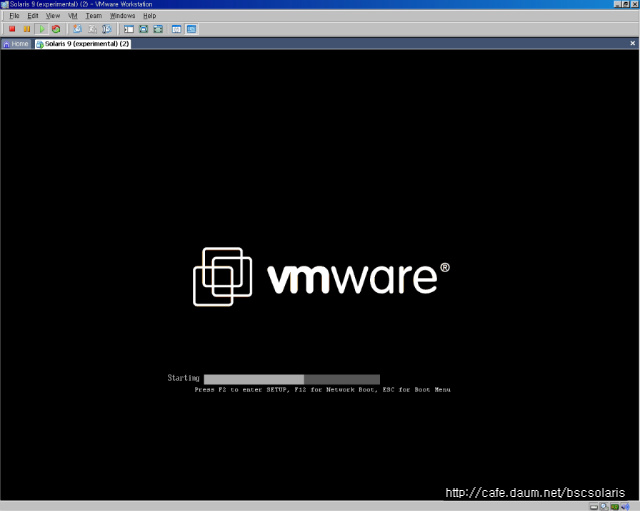Viewport: 640px width, 511px height.
Task: Click the Summary view toolbar icon
Action: click(176, 29)
